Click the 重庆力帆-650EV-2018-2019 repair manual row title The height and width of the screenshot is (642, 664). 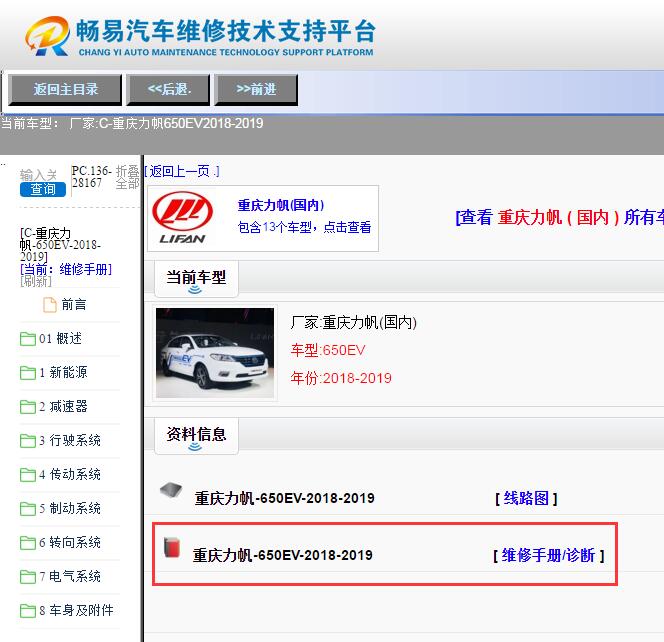(282, 555)
